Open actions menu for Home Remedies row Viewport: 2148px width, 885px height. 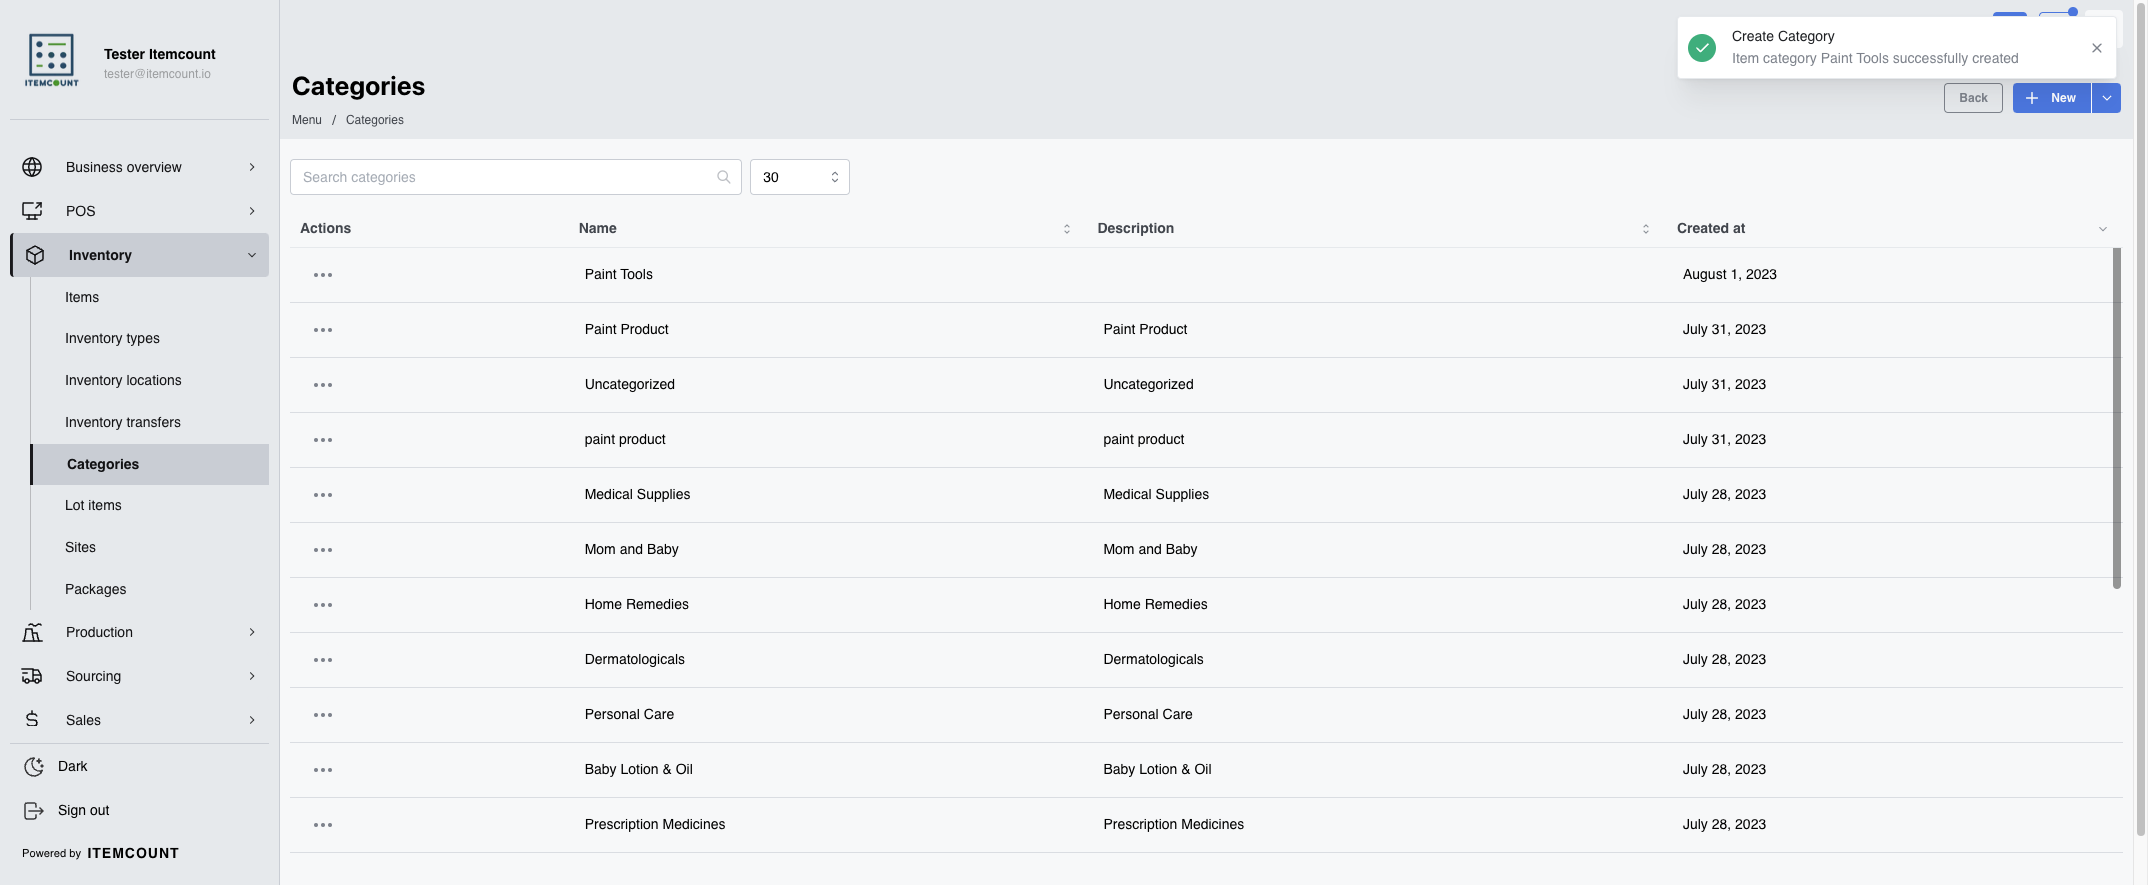coord(323,605)
